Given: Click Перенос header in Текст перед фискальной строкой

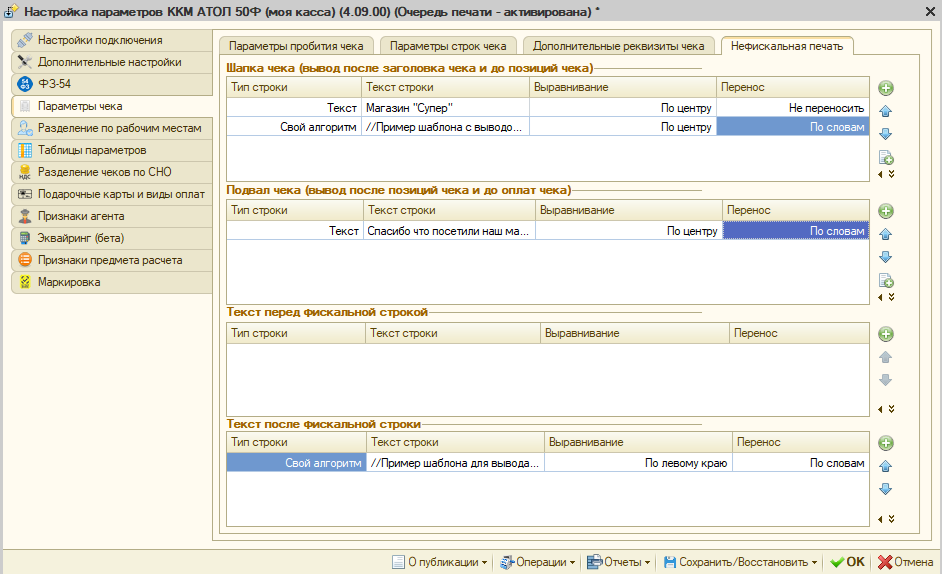Looking at the screenshot, I should 799,333.
